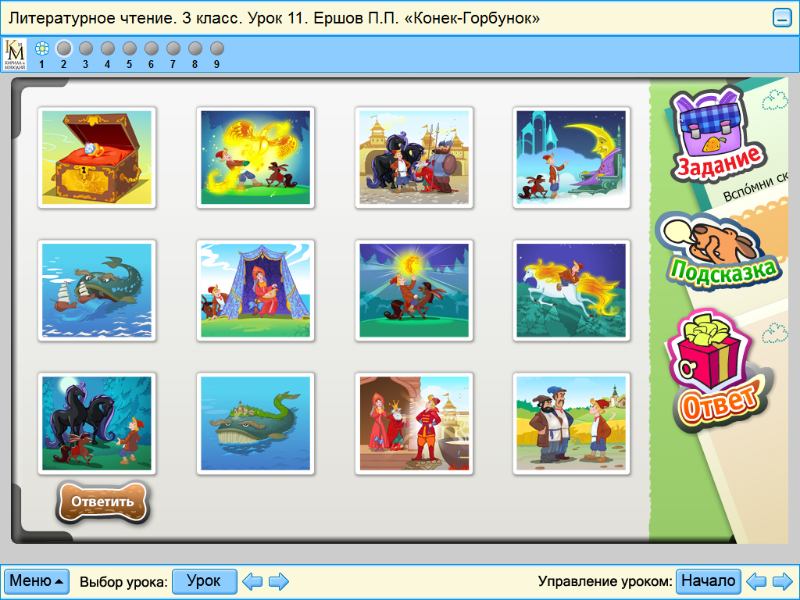Open the Меню dropdown
This screenshot has width=800, height=600.
tap(37, 581)
